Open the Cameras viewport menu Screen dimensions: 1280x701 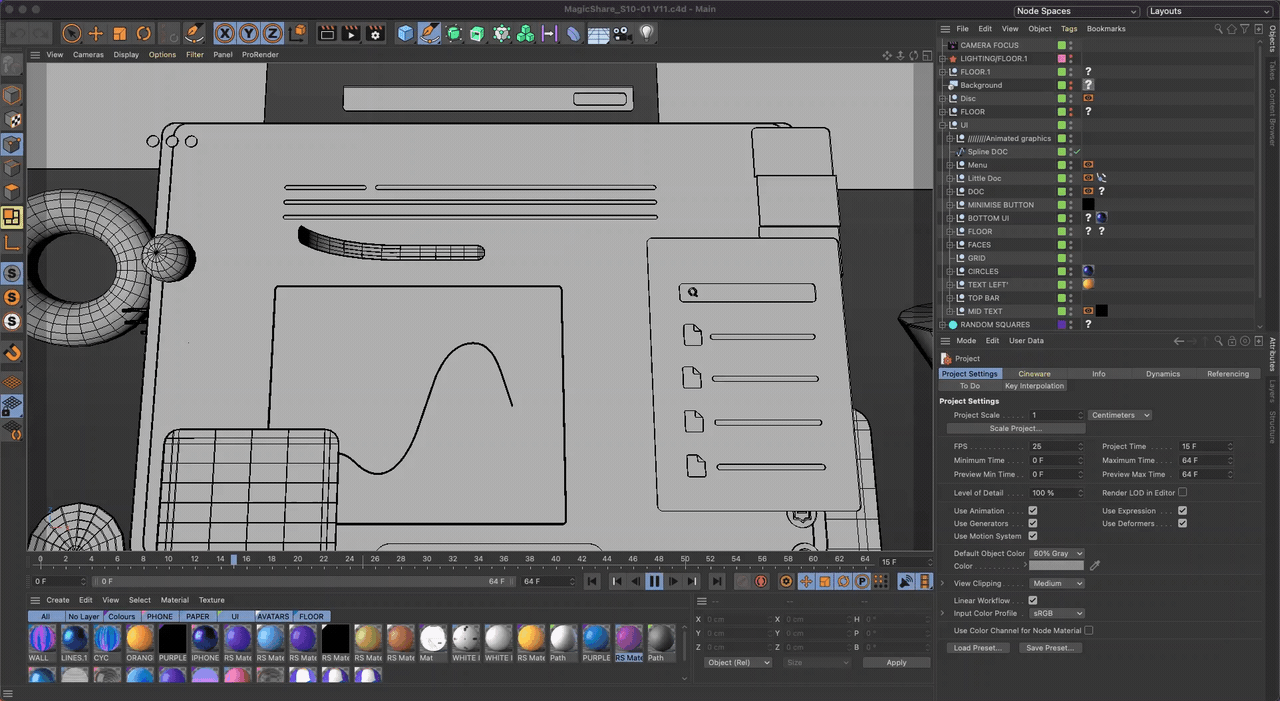(88, 55)
